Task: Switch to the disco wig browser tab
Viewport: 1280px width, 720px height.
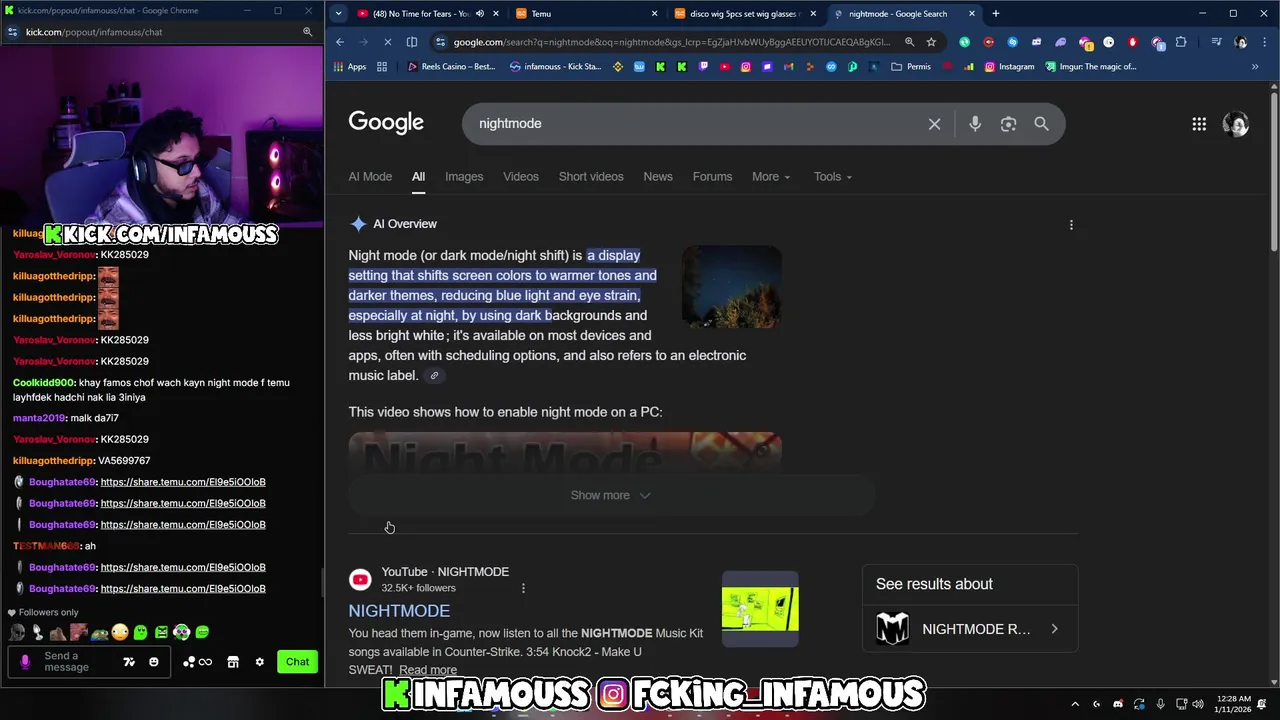Action: point(745,14)
